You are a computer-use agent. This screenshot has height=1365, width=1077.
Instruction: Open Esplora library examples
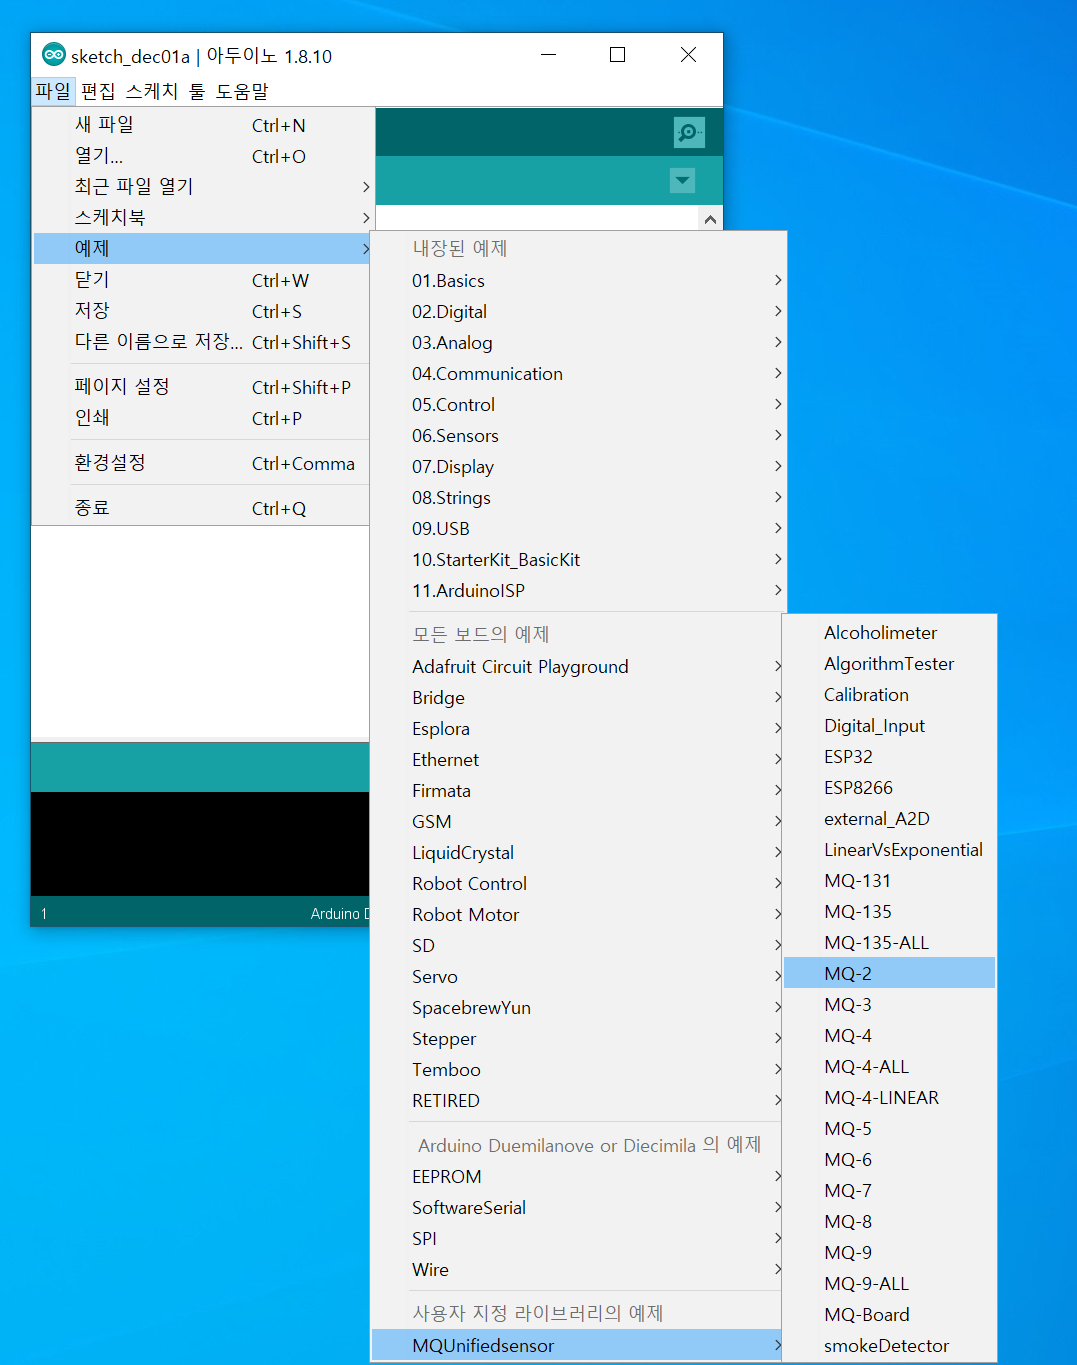click(578, 729)
